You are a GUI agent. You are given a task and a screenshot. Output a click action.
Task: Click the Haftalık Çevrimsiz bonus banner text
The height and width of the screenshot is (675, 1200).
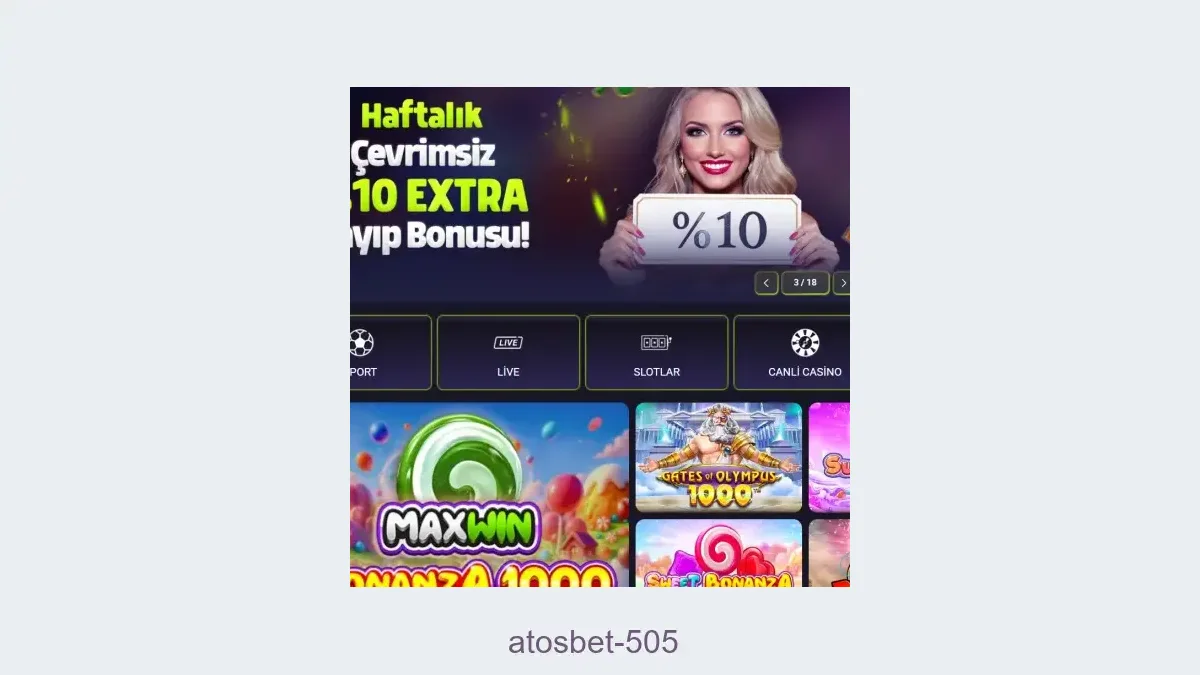440,176
